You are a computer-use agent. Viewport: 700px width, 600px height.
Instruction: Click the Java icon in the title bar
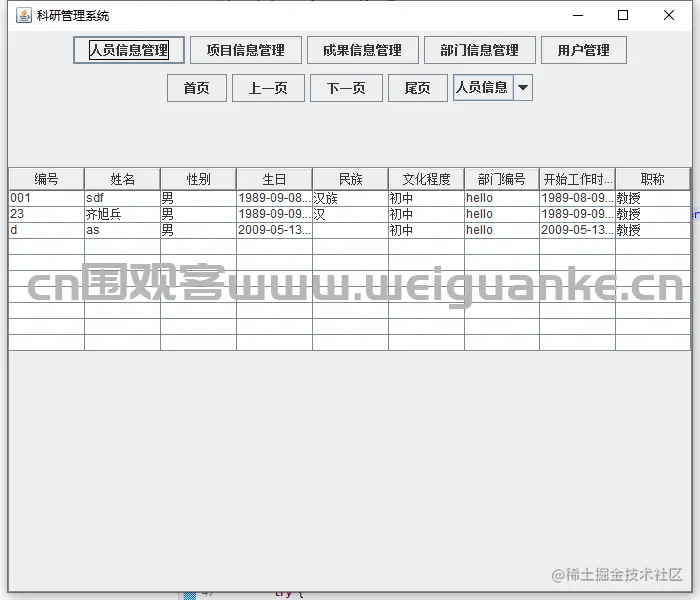tap(23, 16)
